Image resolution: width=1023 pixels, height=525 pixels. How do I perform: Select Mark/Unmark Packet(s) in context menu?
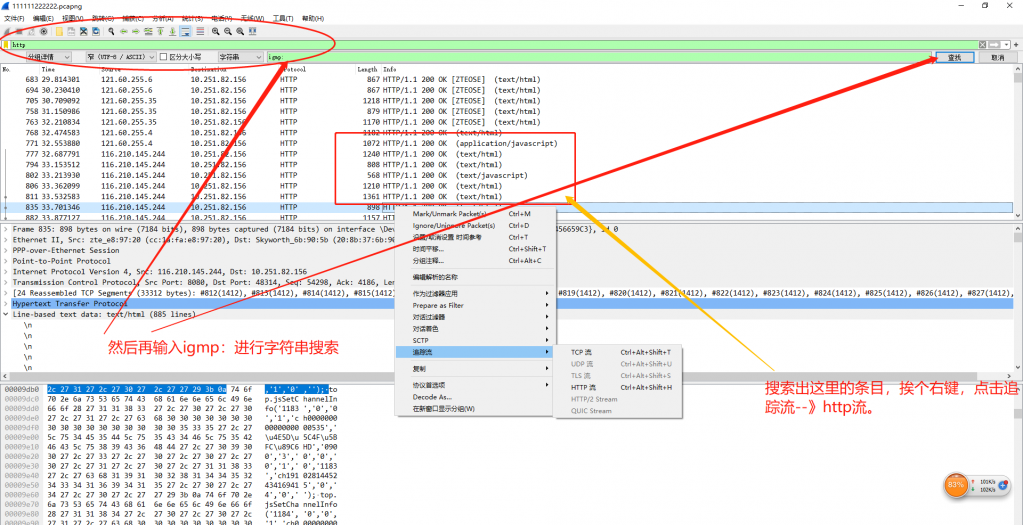tap(449, 214)
